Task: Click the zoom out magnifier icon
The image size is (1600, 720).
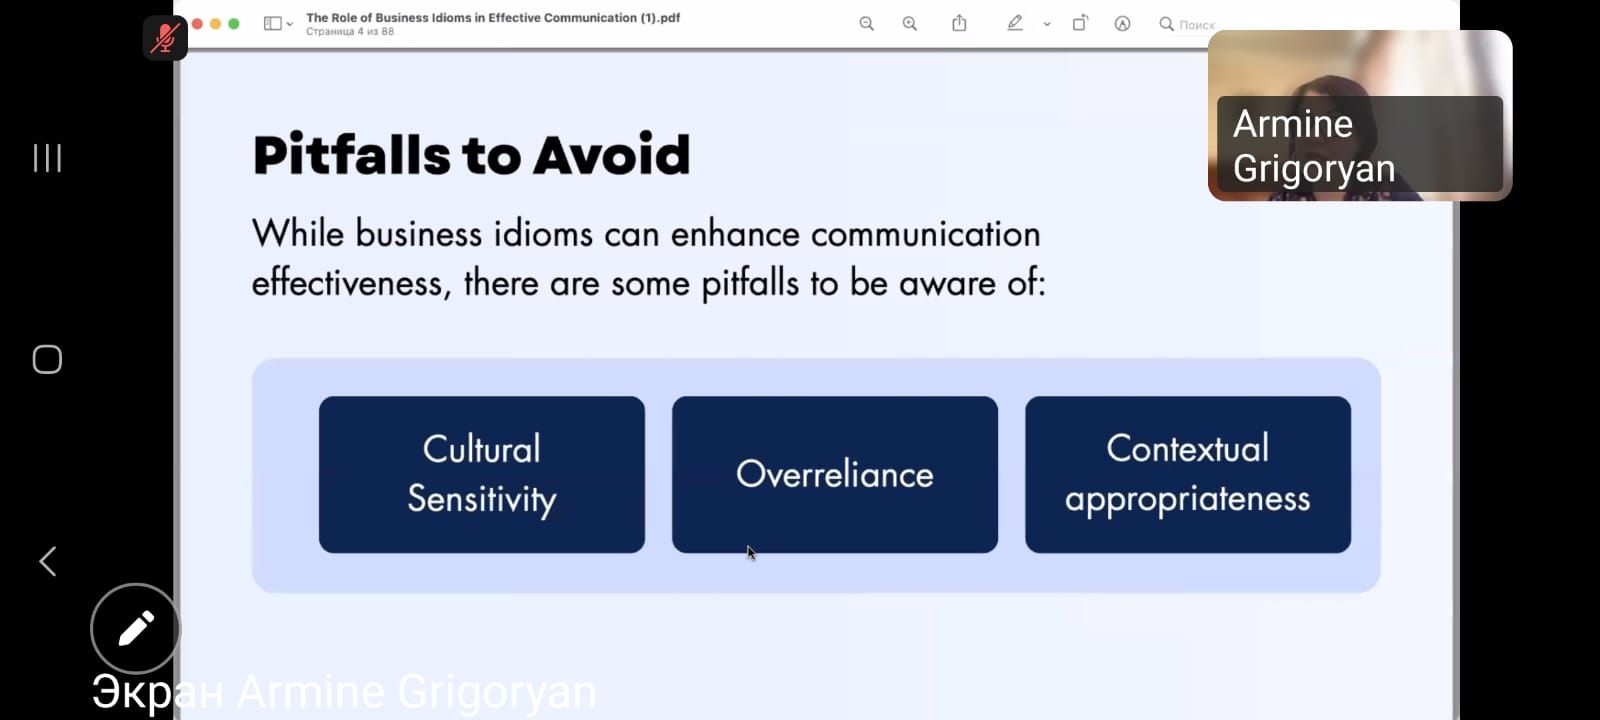Action: (866, 23)
